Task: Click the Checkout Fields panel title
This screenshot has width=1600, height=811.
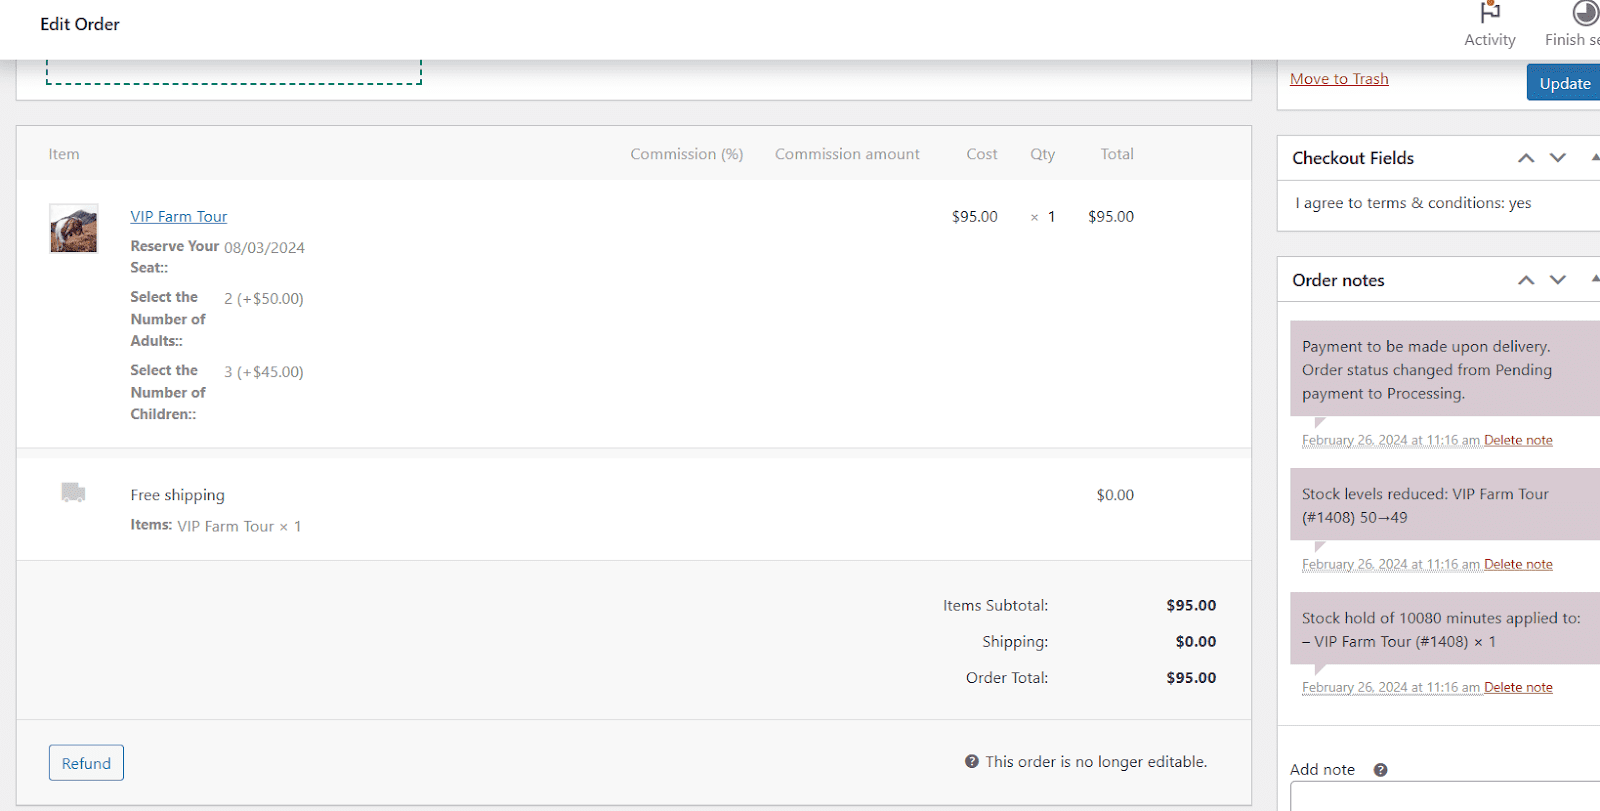Action: [x=1353, y=158]
